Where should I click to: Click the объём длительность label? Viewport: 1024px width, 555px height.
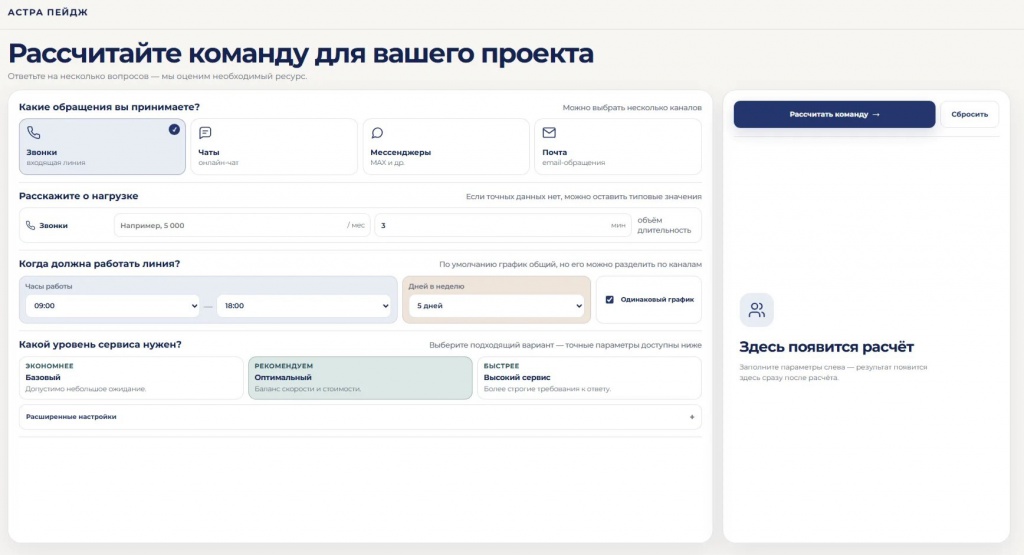click(664, 225)
